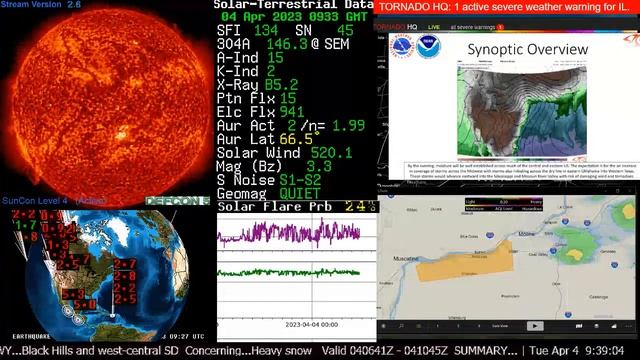640x360 pixels.
Task: Click the Aur Lat value 66.5°
Action: pyautogui.click(x=299, y=139)
